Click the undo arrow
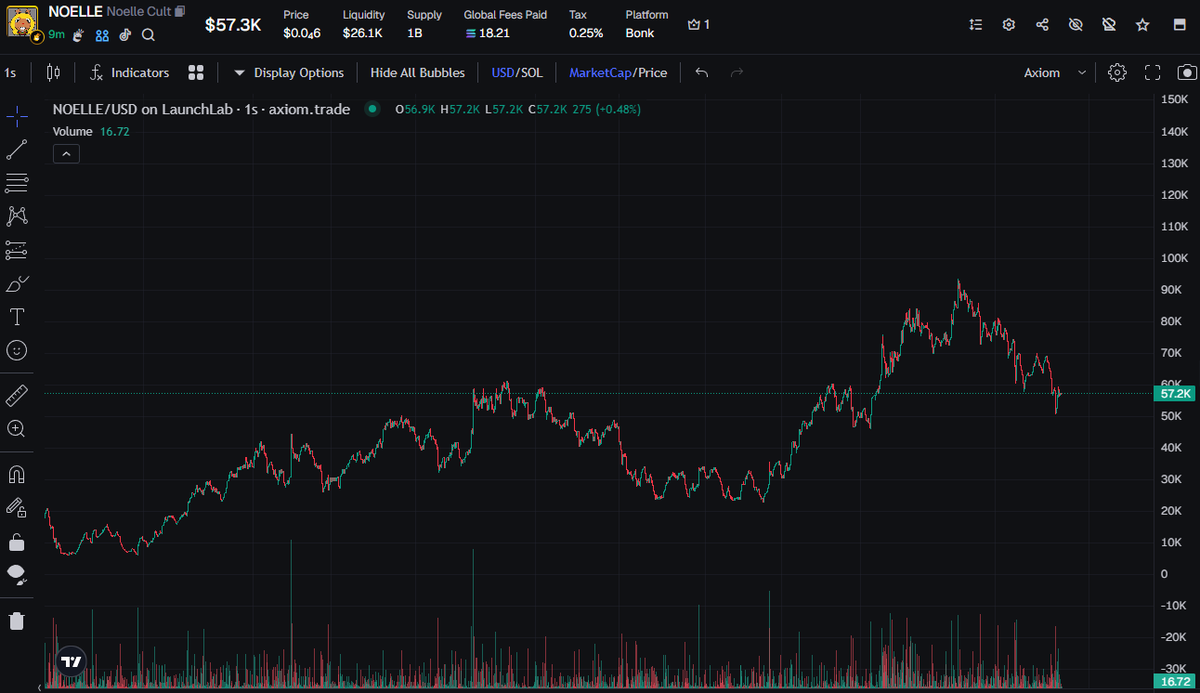Viewport: 1200px width, 693px height. click(702, 73)
